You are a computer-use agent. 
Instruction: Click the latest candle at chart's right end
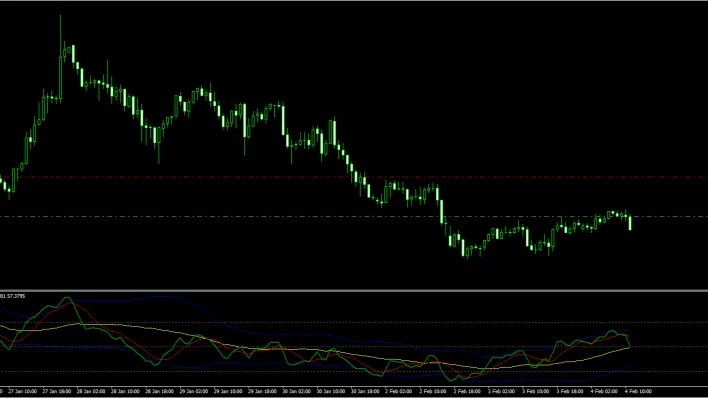point(630,222)
